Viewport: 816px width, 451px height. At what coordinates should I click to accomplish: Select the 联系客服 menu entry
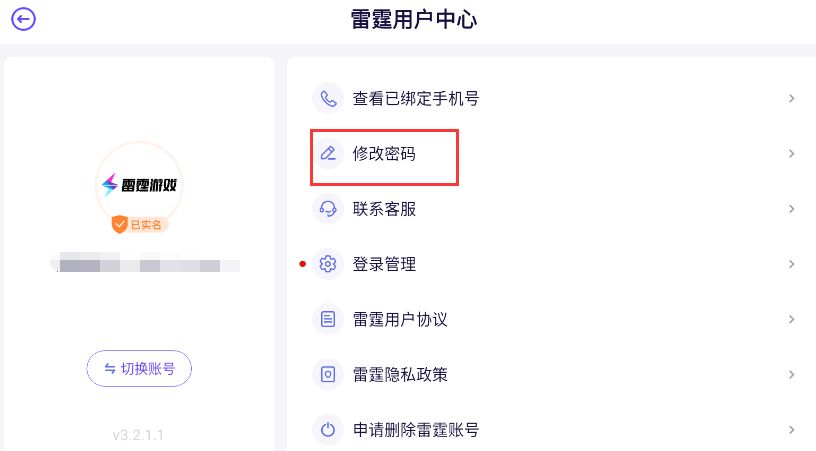pos(384,209)
